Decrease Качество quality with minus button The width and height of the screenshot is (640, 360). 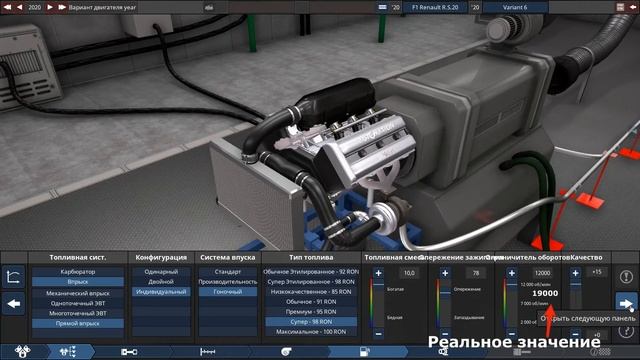576,333
